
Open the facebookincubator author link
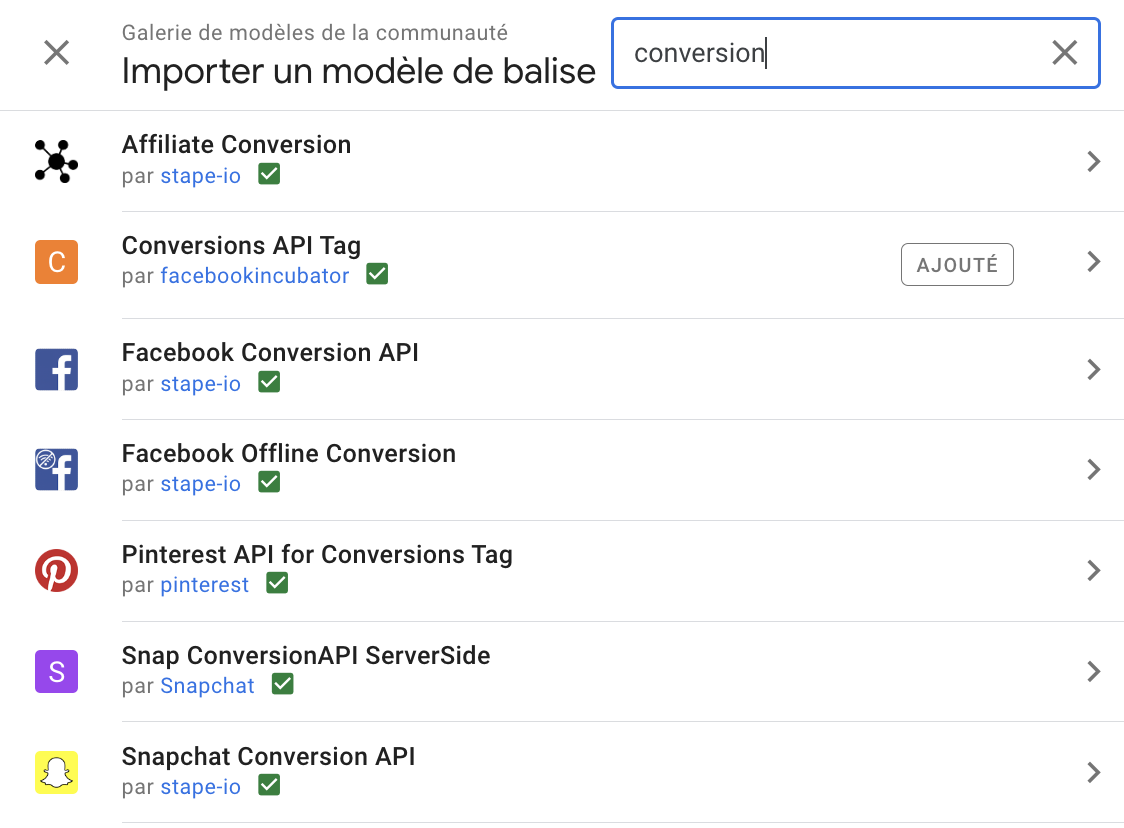click(255, 276)
